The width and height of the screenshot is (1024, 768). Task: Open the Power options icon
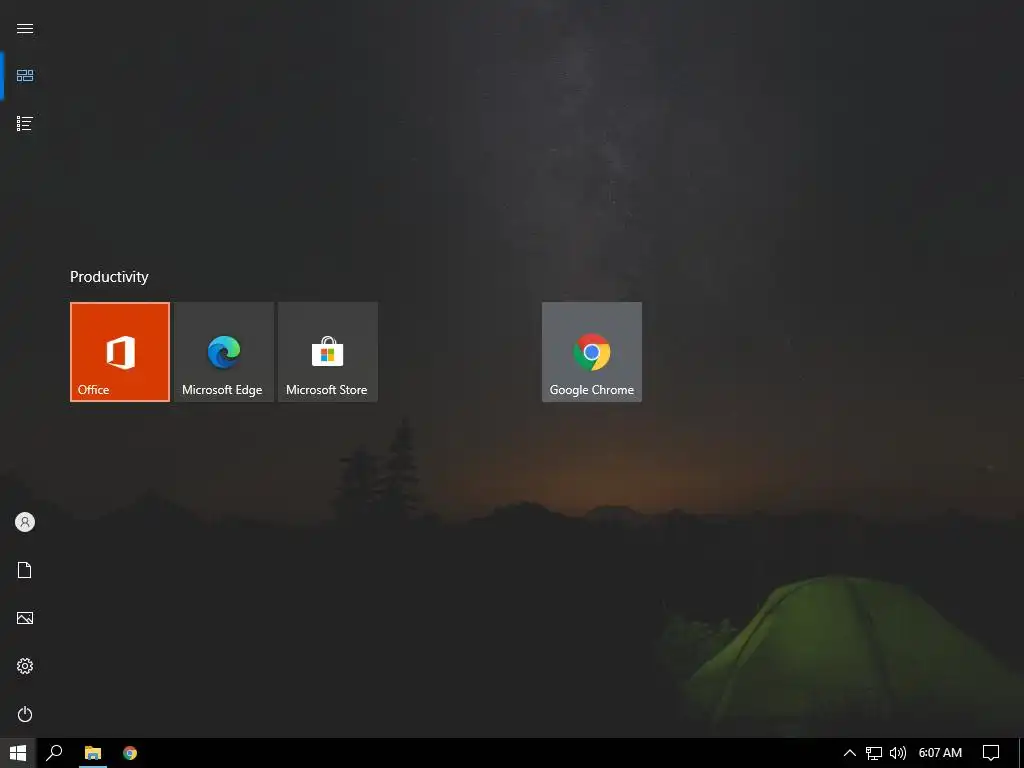click(25, 714)
